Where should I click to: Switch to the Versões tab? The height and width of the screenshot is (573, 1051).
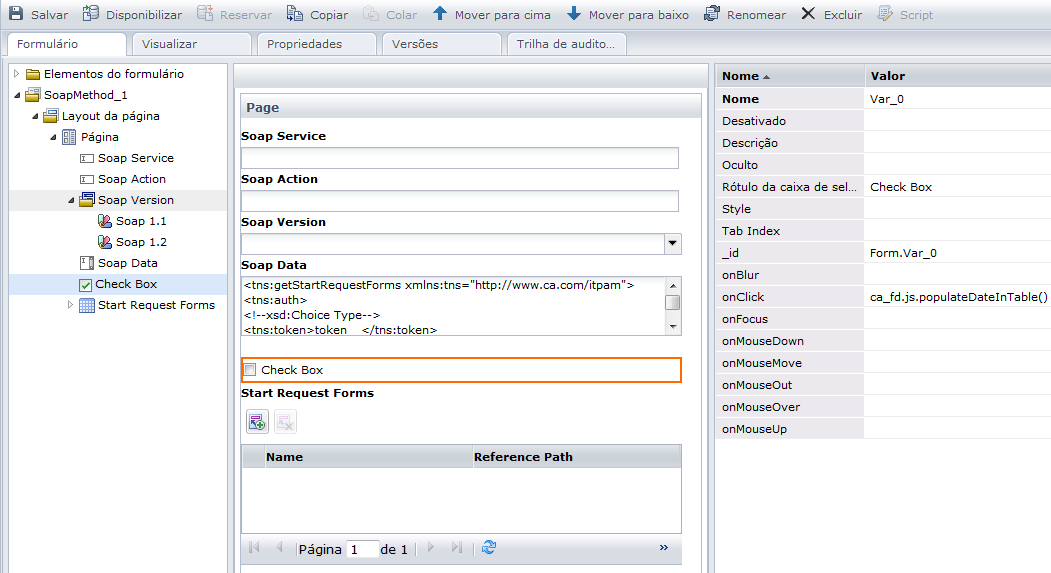(x=442, y=44)
